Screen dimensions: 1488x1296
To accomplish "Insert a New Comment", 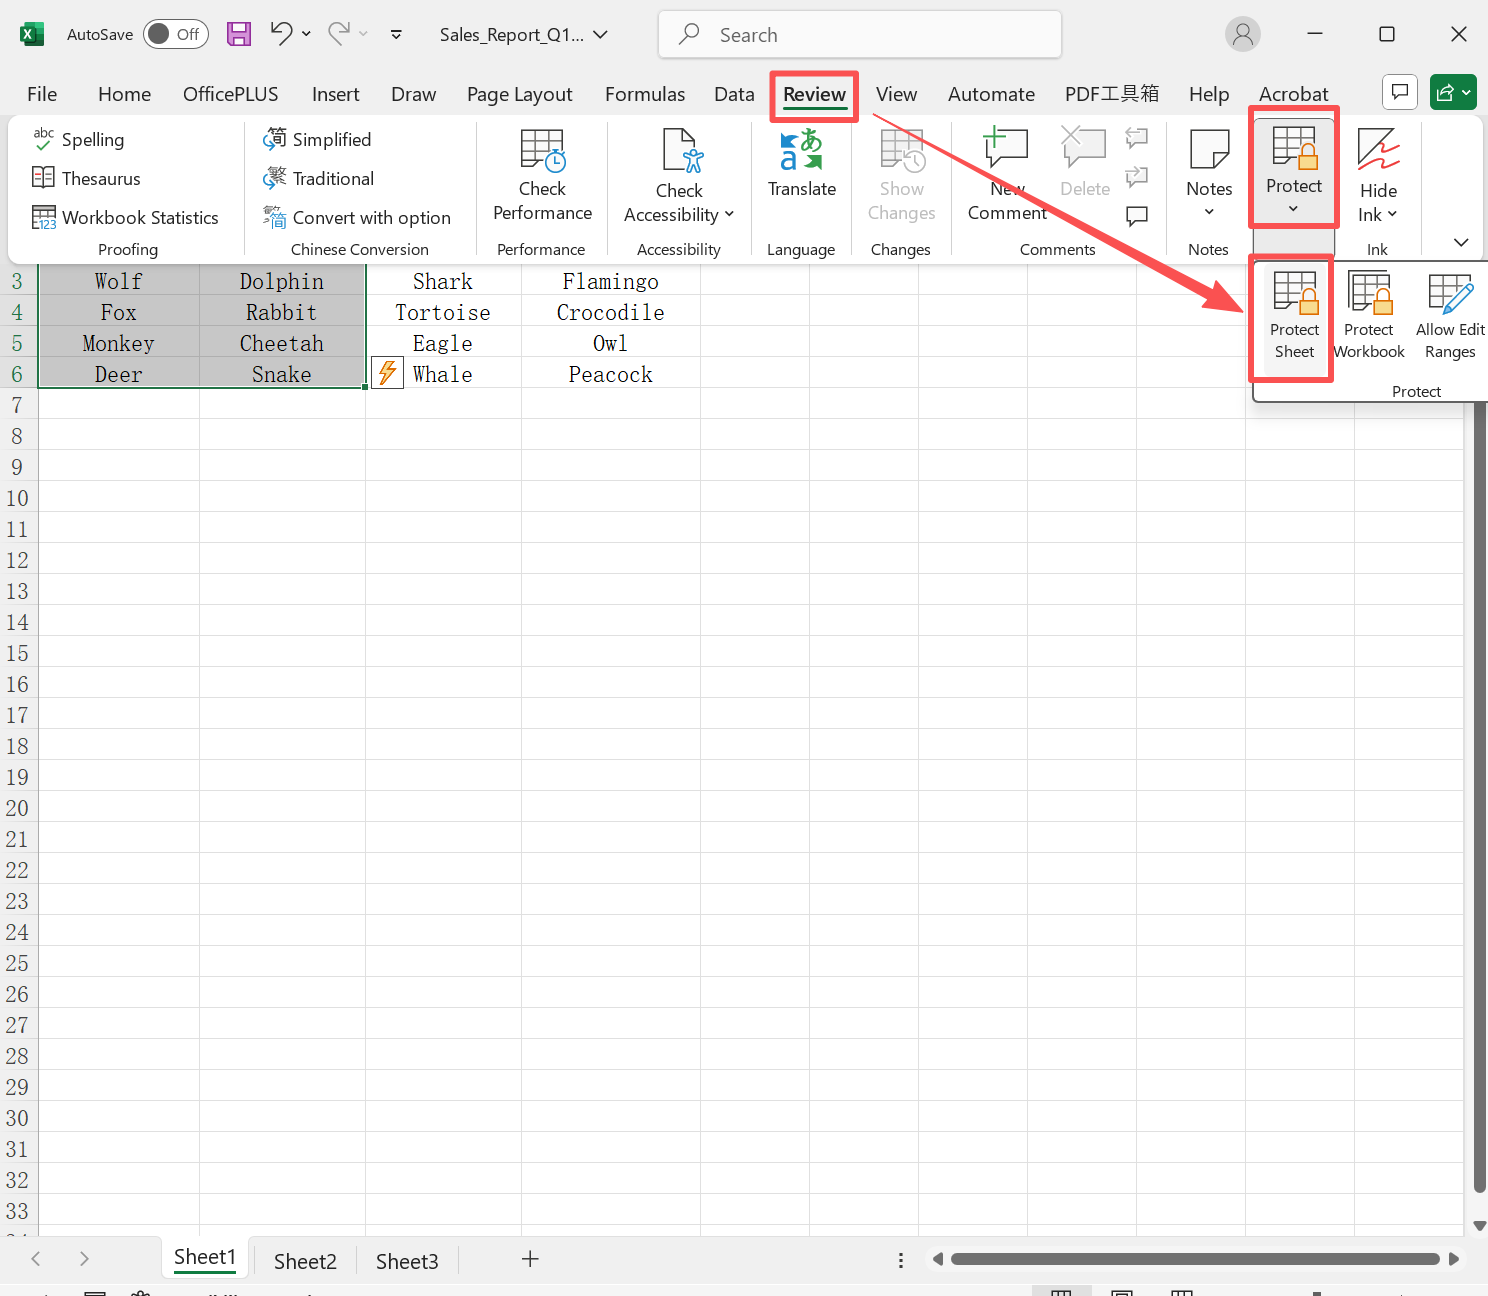I will pos(1006,175).
